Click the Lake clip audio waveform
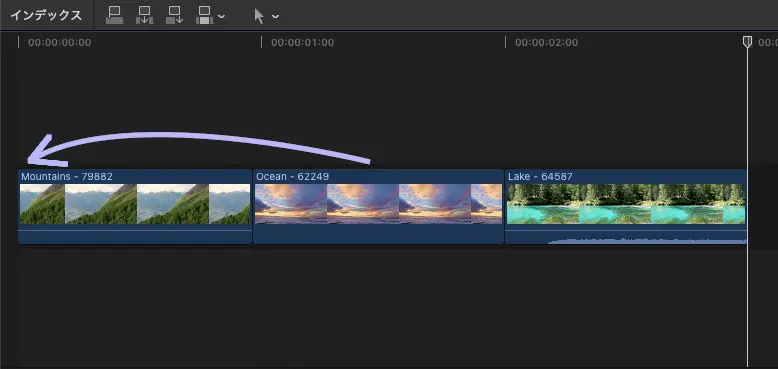 point(647,241)
